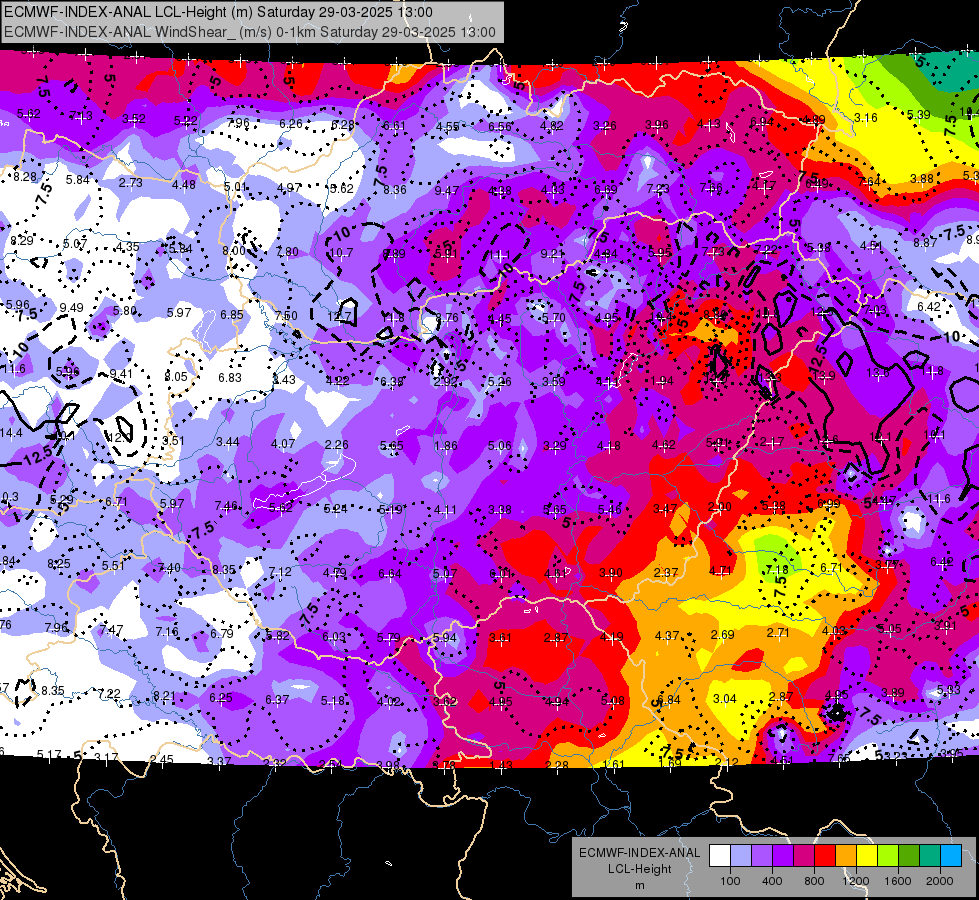
Task: Select the red legend color swatch
Action: [825, 856]
